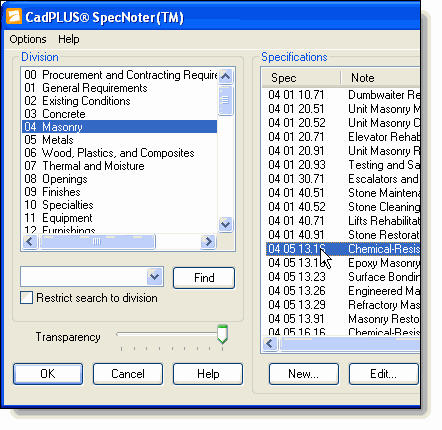This screenshot has height=430, width=442.
Task: Click the New... button
Action: [304, 374]
